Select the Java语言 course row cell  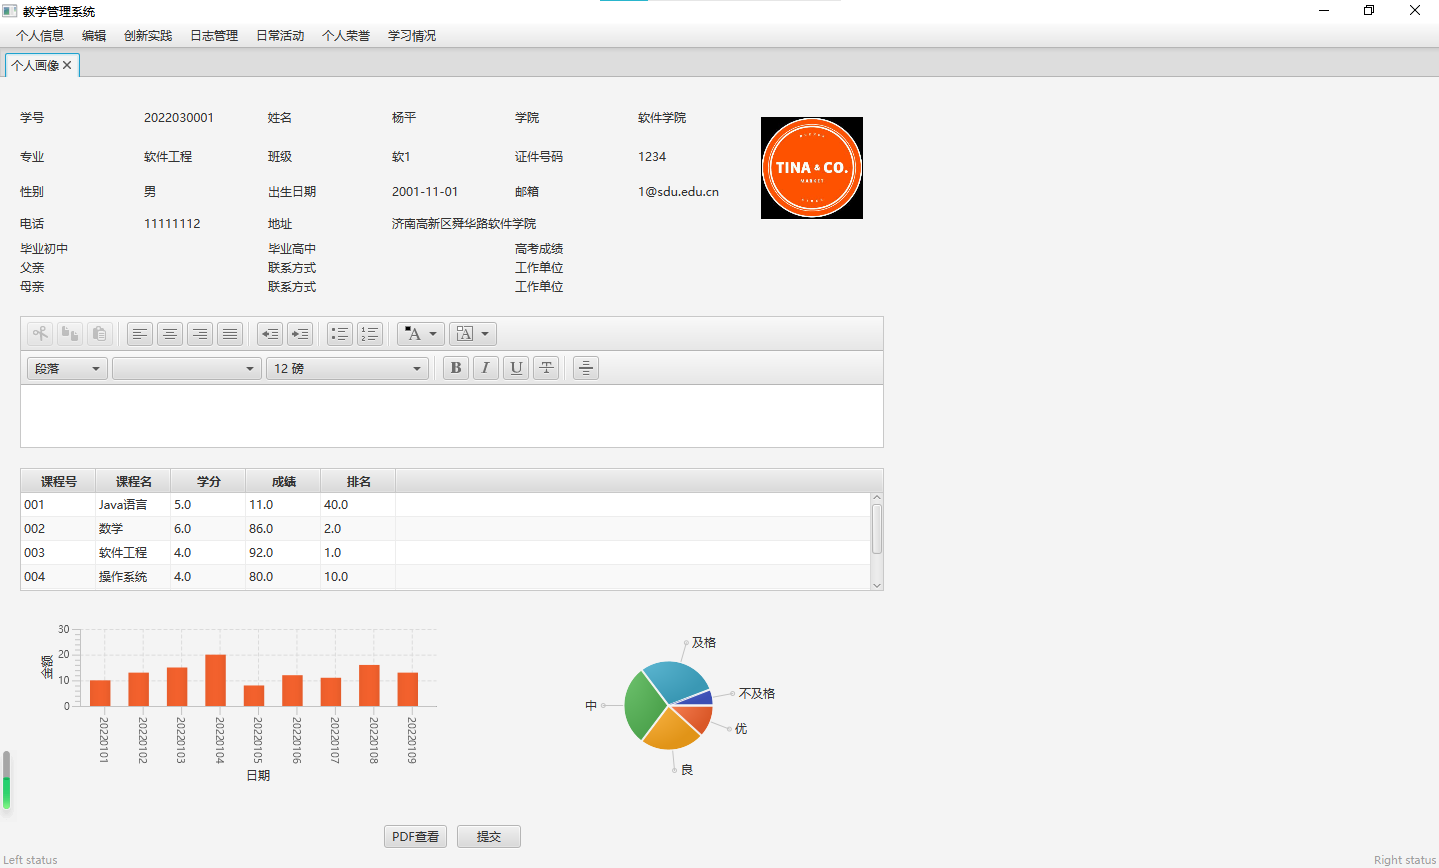pyautogui.click(x=133, y=505)
